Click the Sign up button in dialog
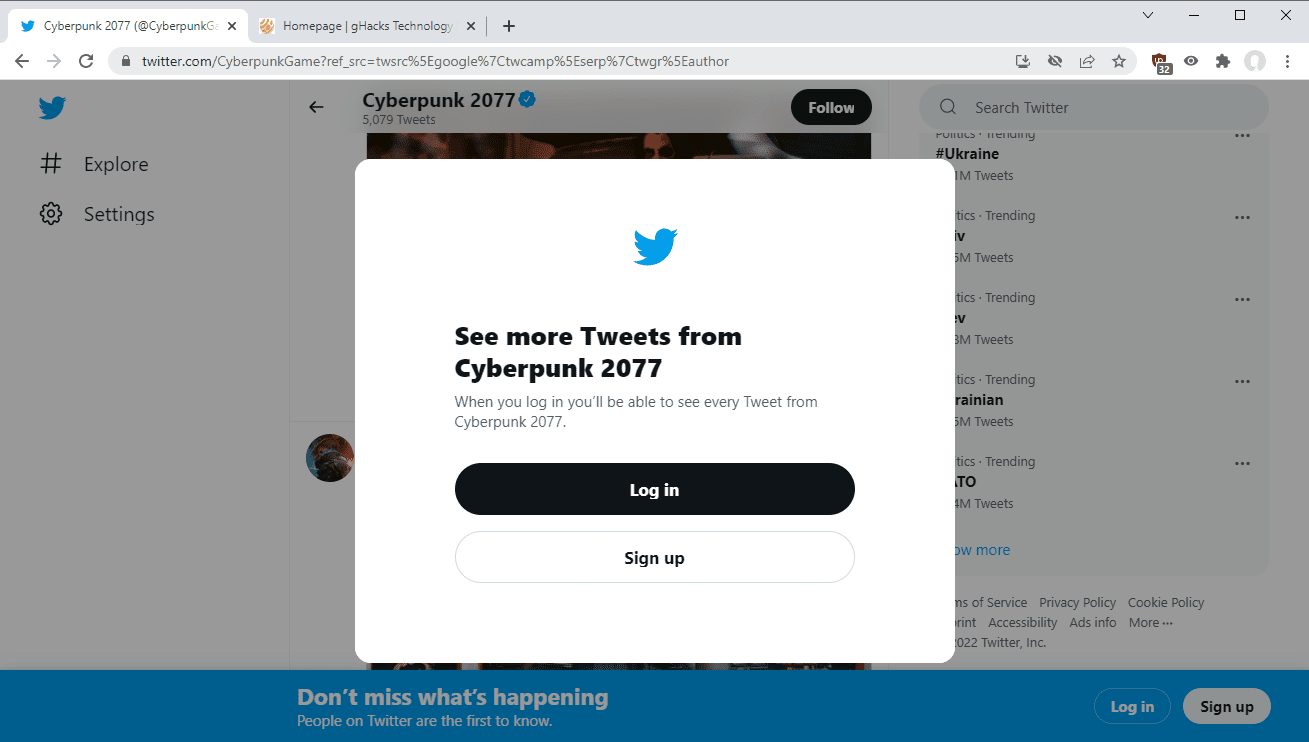Screen dimensions: 1309x742 pos(654,557)
